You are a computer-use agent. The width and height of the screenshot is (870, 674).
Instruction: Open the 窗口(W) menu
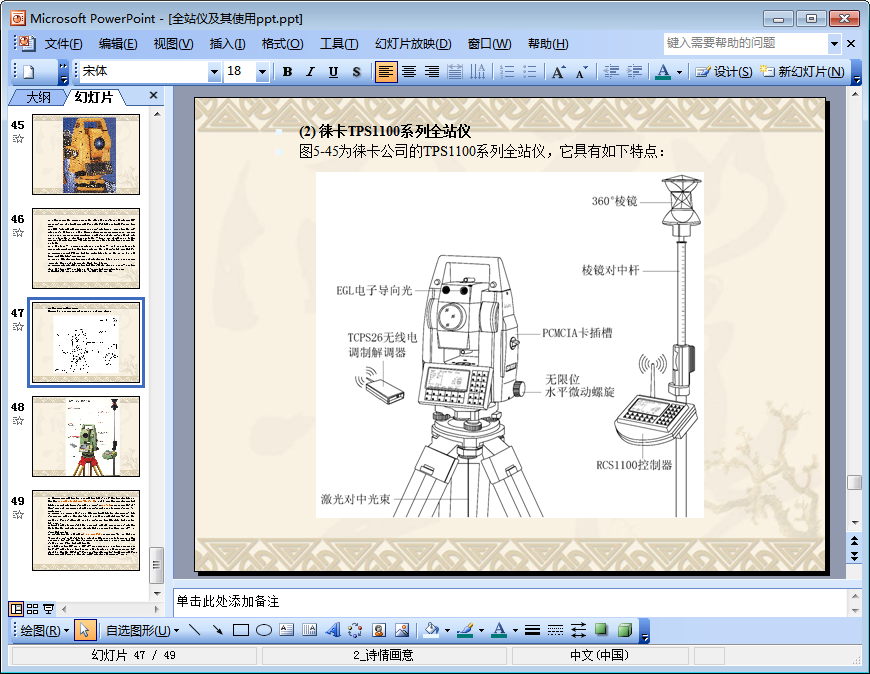click(489, 44)
